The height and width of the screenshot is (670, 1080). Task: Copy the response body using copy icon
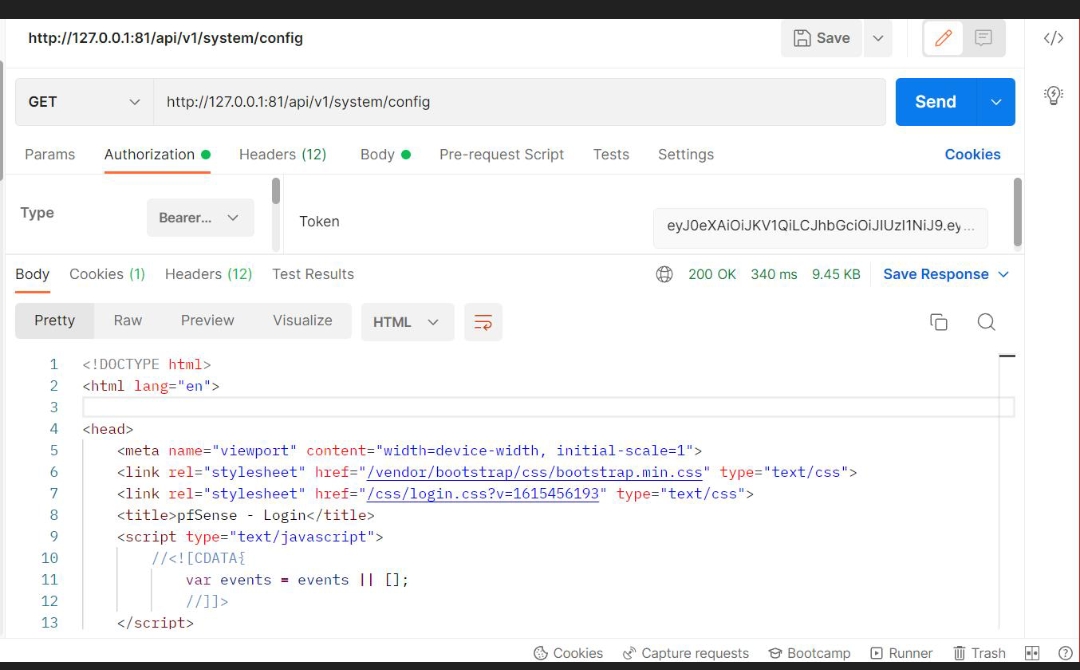pyautogui.click(x=938, y=321)
